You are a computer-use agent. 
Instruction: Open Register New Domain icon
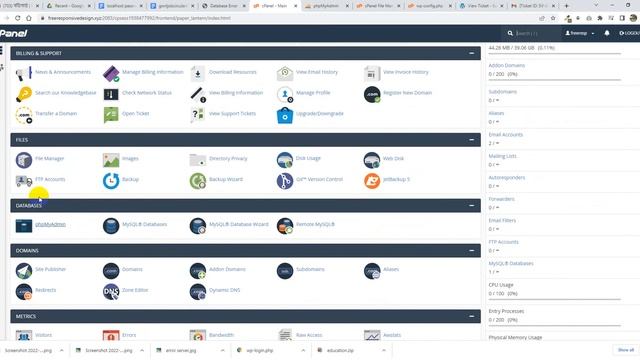pos(371,94)
